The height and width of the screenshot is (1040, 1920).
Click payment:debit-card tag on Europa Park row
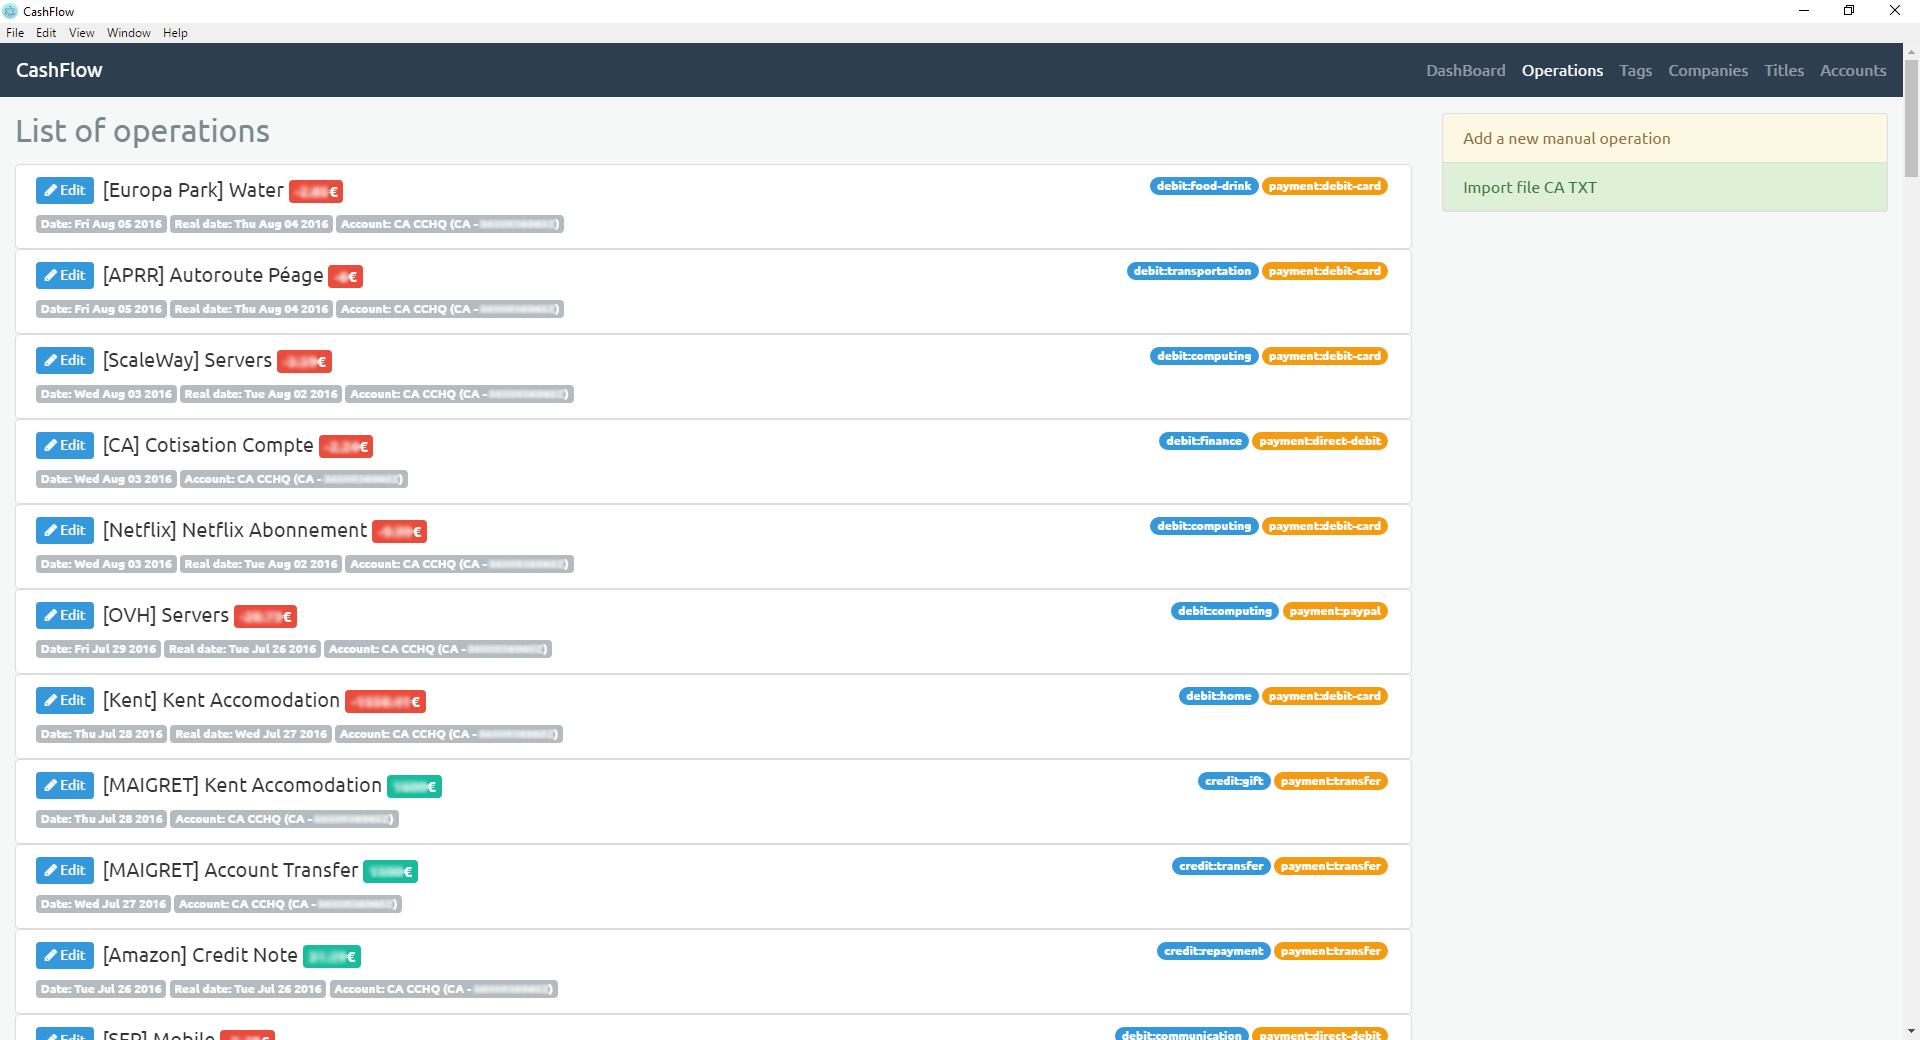(1324, 186)
